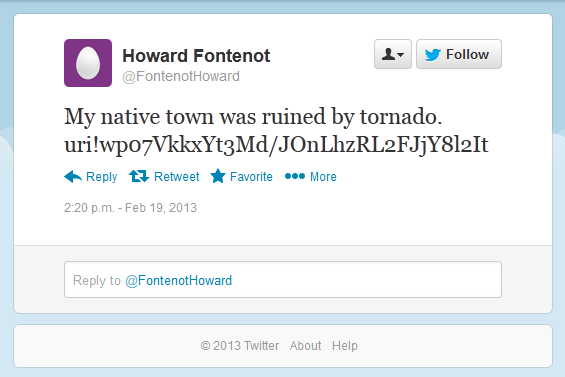The width and height of the screenshot is (565, 377).
Task: Focus the Reply to @FontenotHoward field
Action: coord(283,280)
